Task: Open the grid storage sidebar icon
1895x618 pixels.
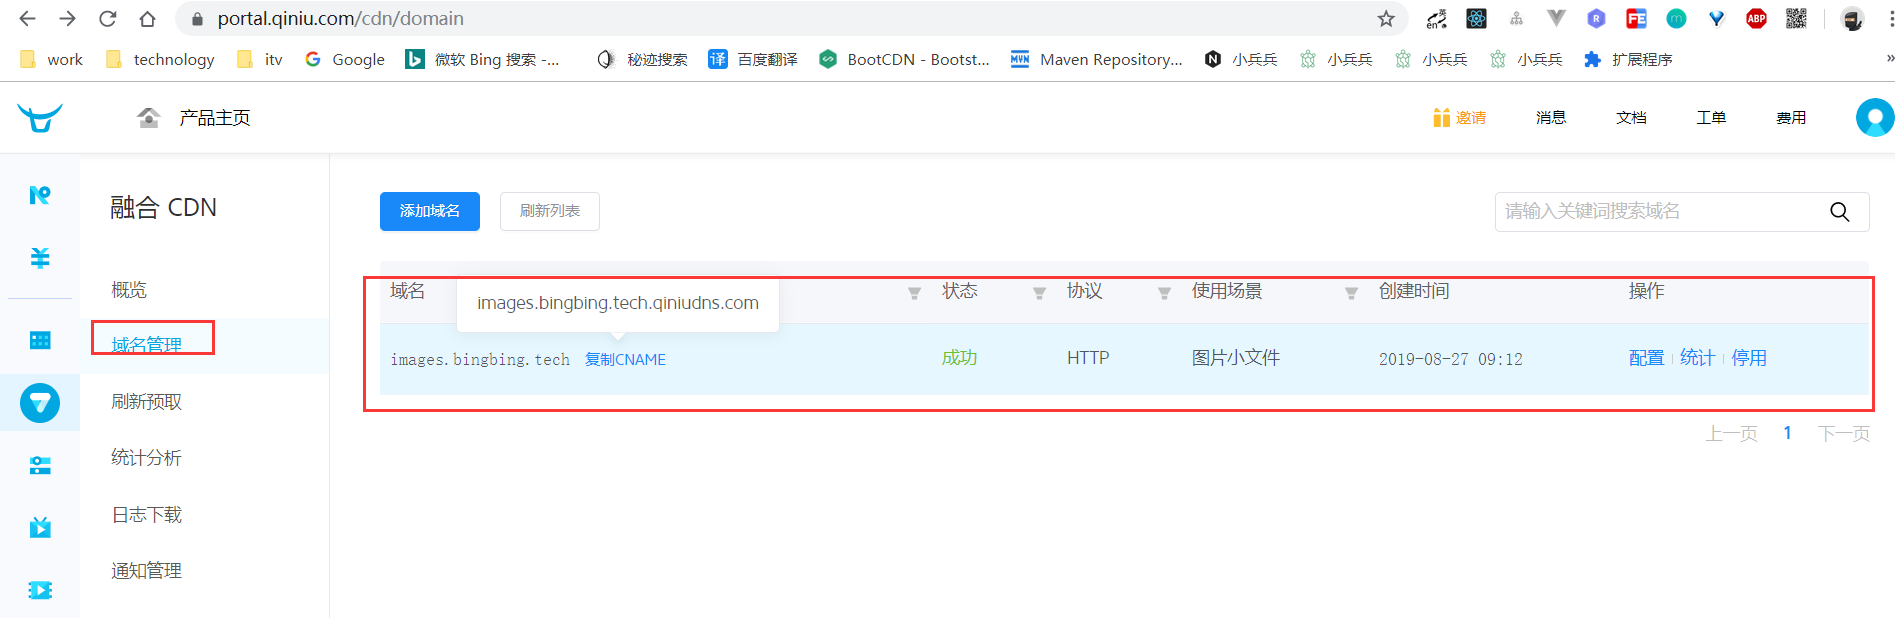Action: tap(40, 341)
